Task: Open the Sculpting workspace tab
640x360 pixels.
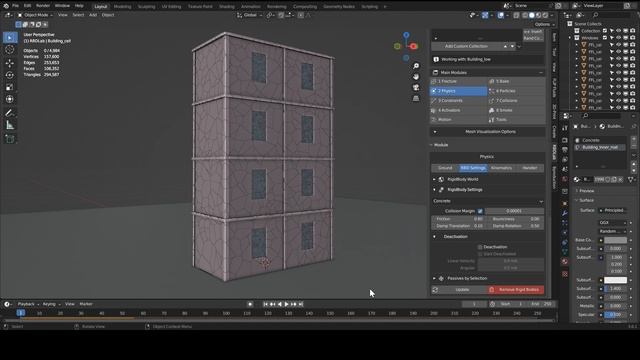Action: (146, 7)
